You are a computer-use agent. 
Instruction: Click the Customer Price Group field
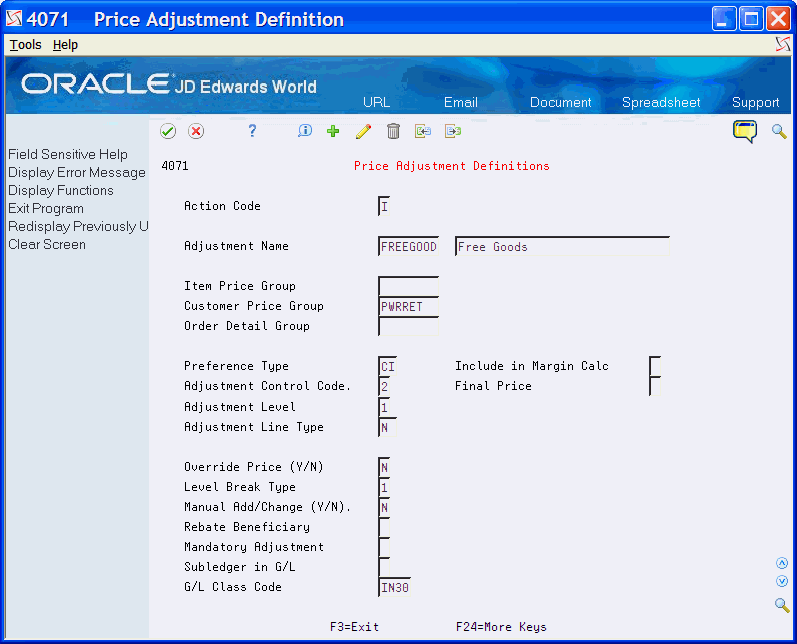(x=408, y=306)
